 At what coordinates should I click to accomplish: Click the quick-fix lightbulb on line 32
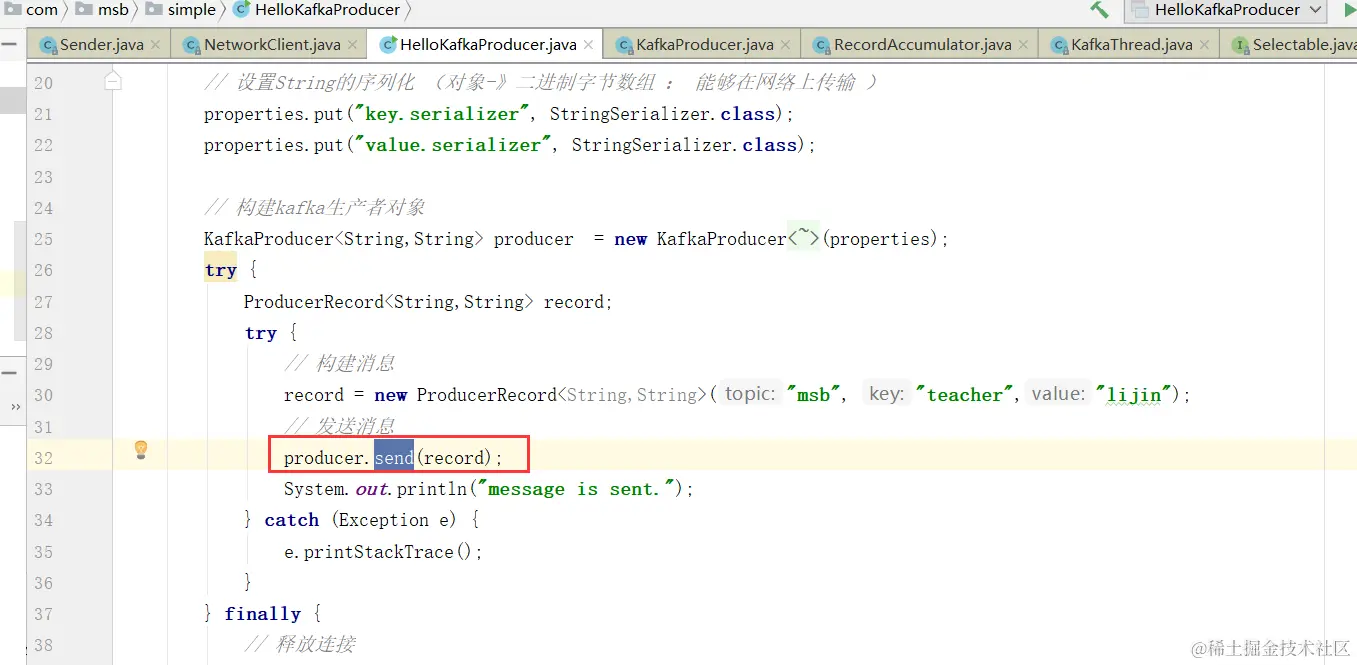pos(141,450)
